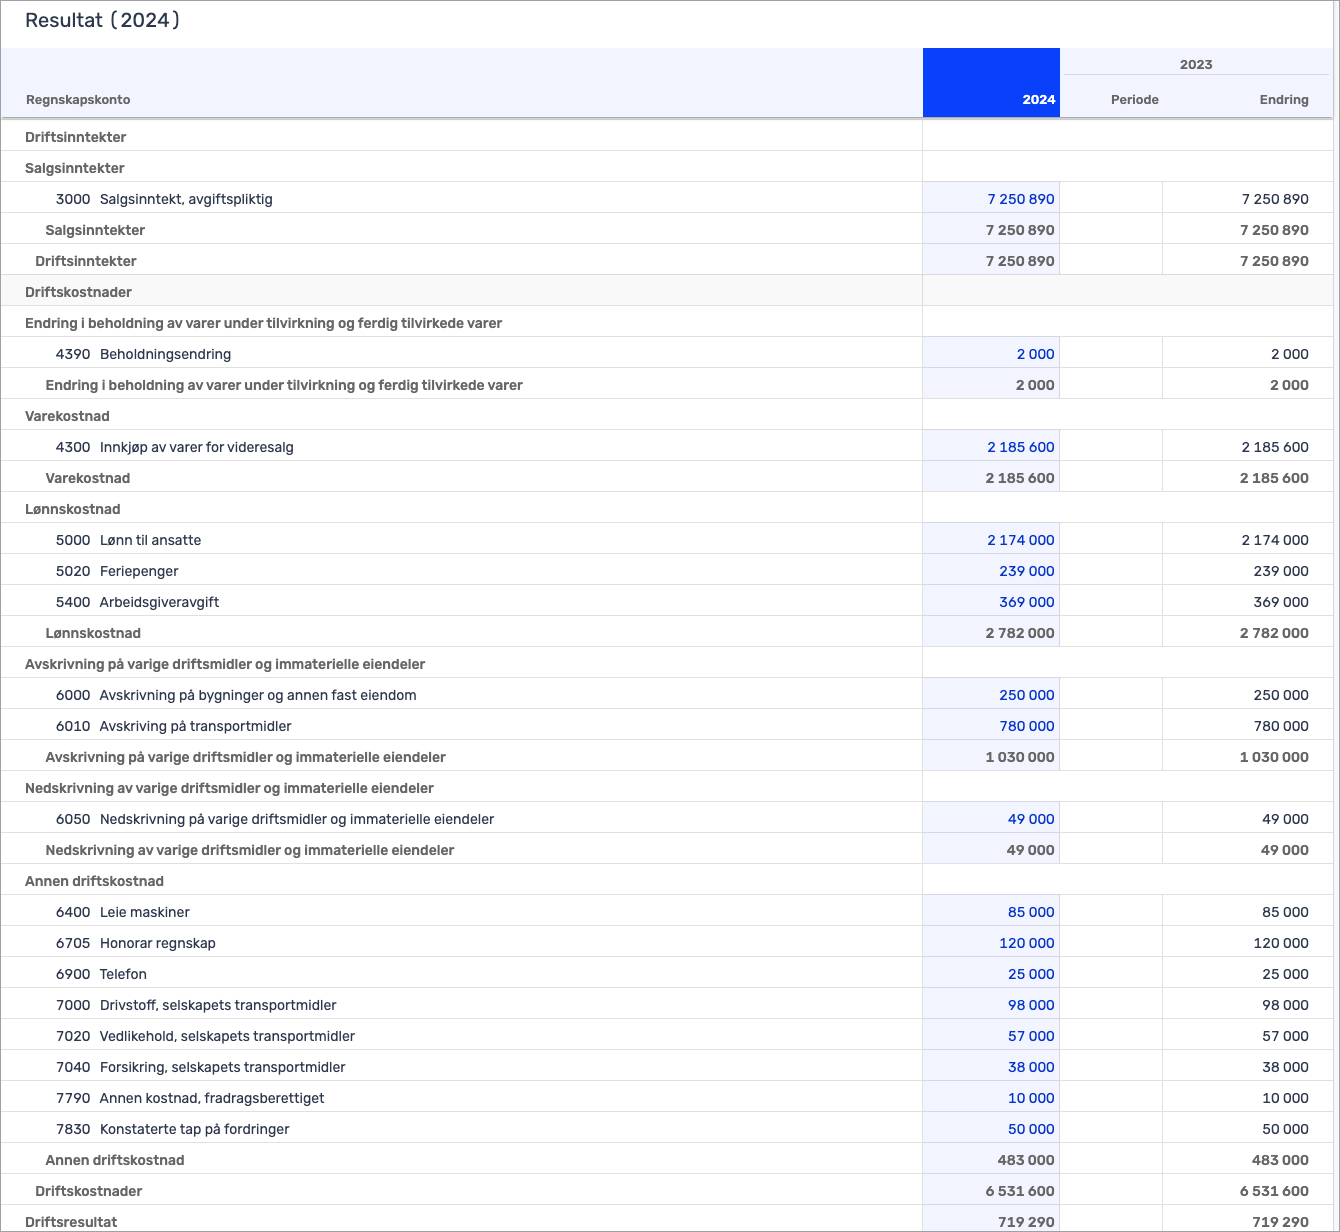Viewport: 1340px width, 1232px height.
Task: Open 2024 amount for account 3000 Salgsinntekt
Action: (1020, 199)
